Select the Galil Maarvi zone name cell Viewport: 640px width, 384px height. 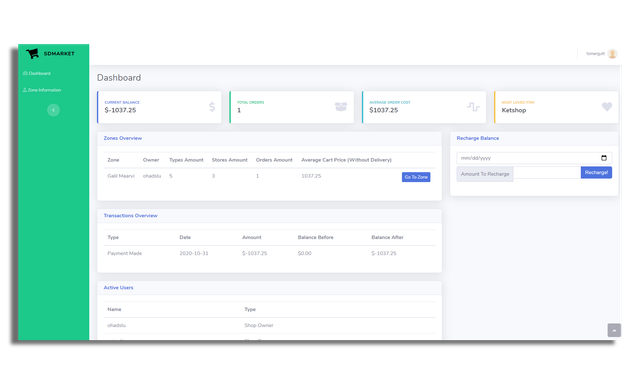tap(121, 176)
